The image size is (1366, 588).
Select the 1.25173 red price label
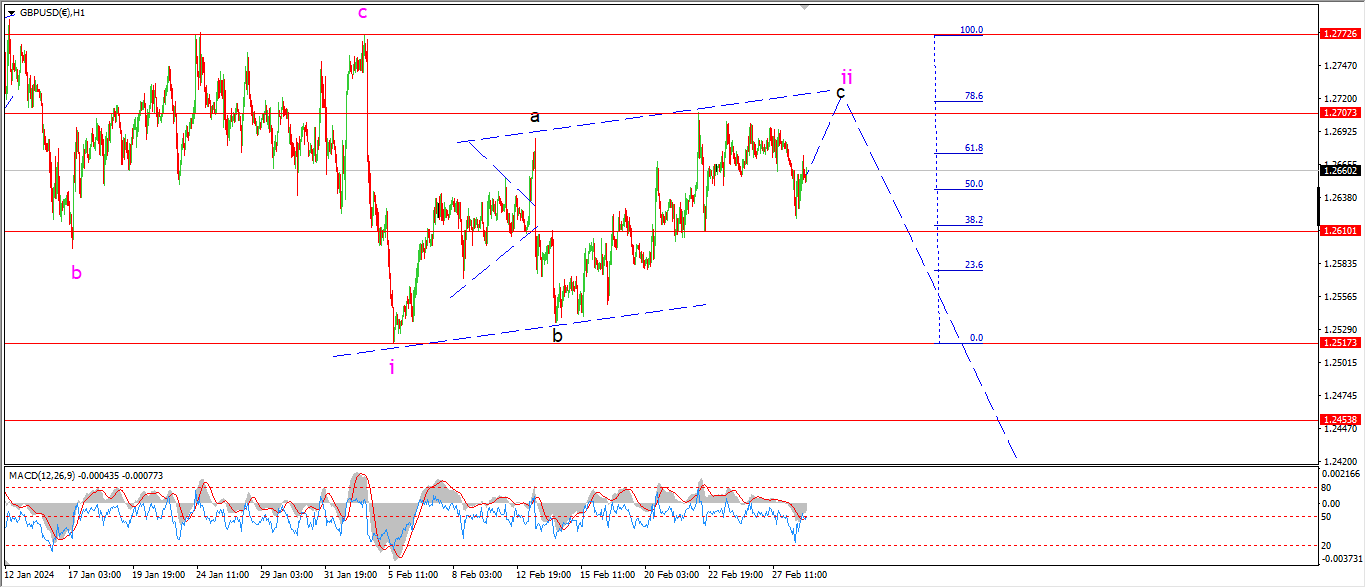tap(1340, 343)
